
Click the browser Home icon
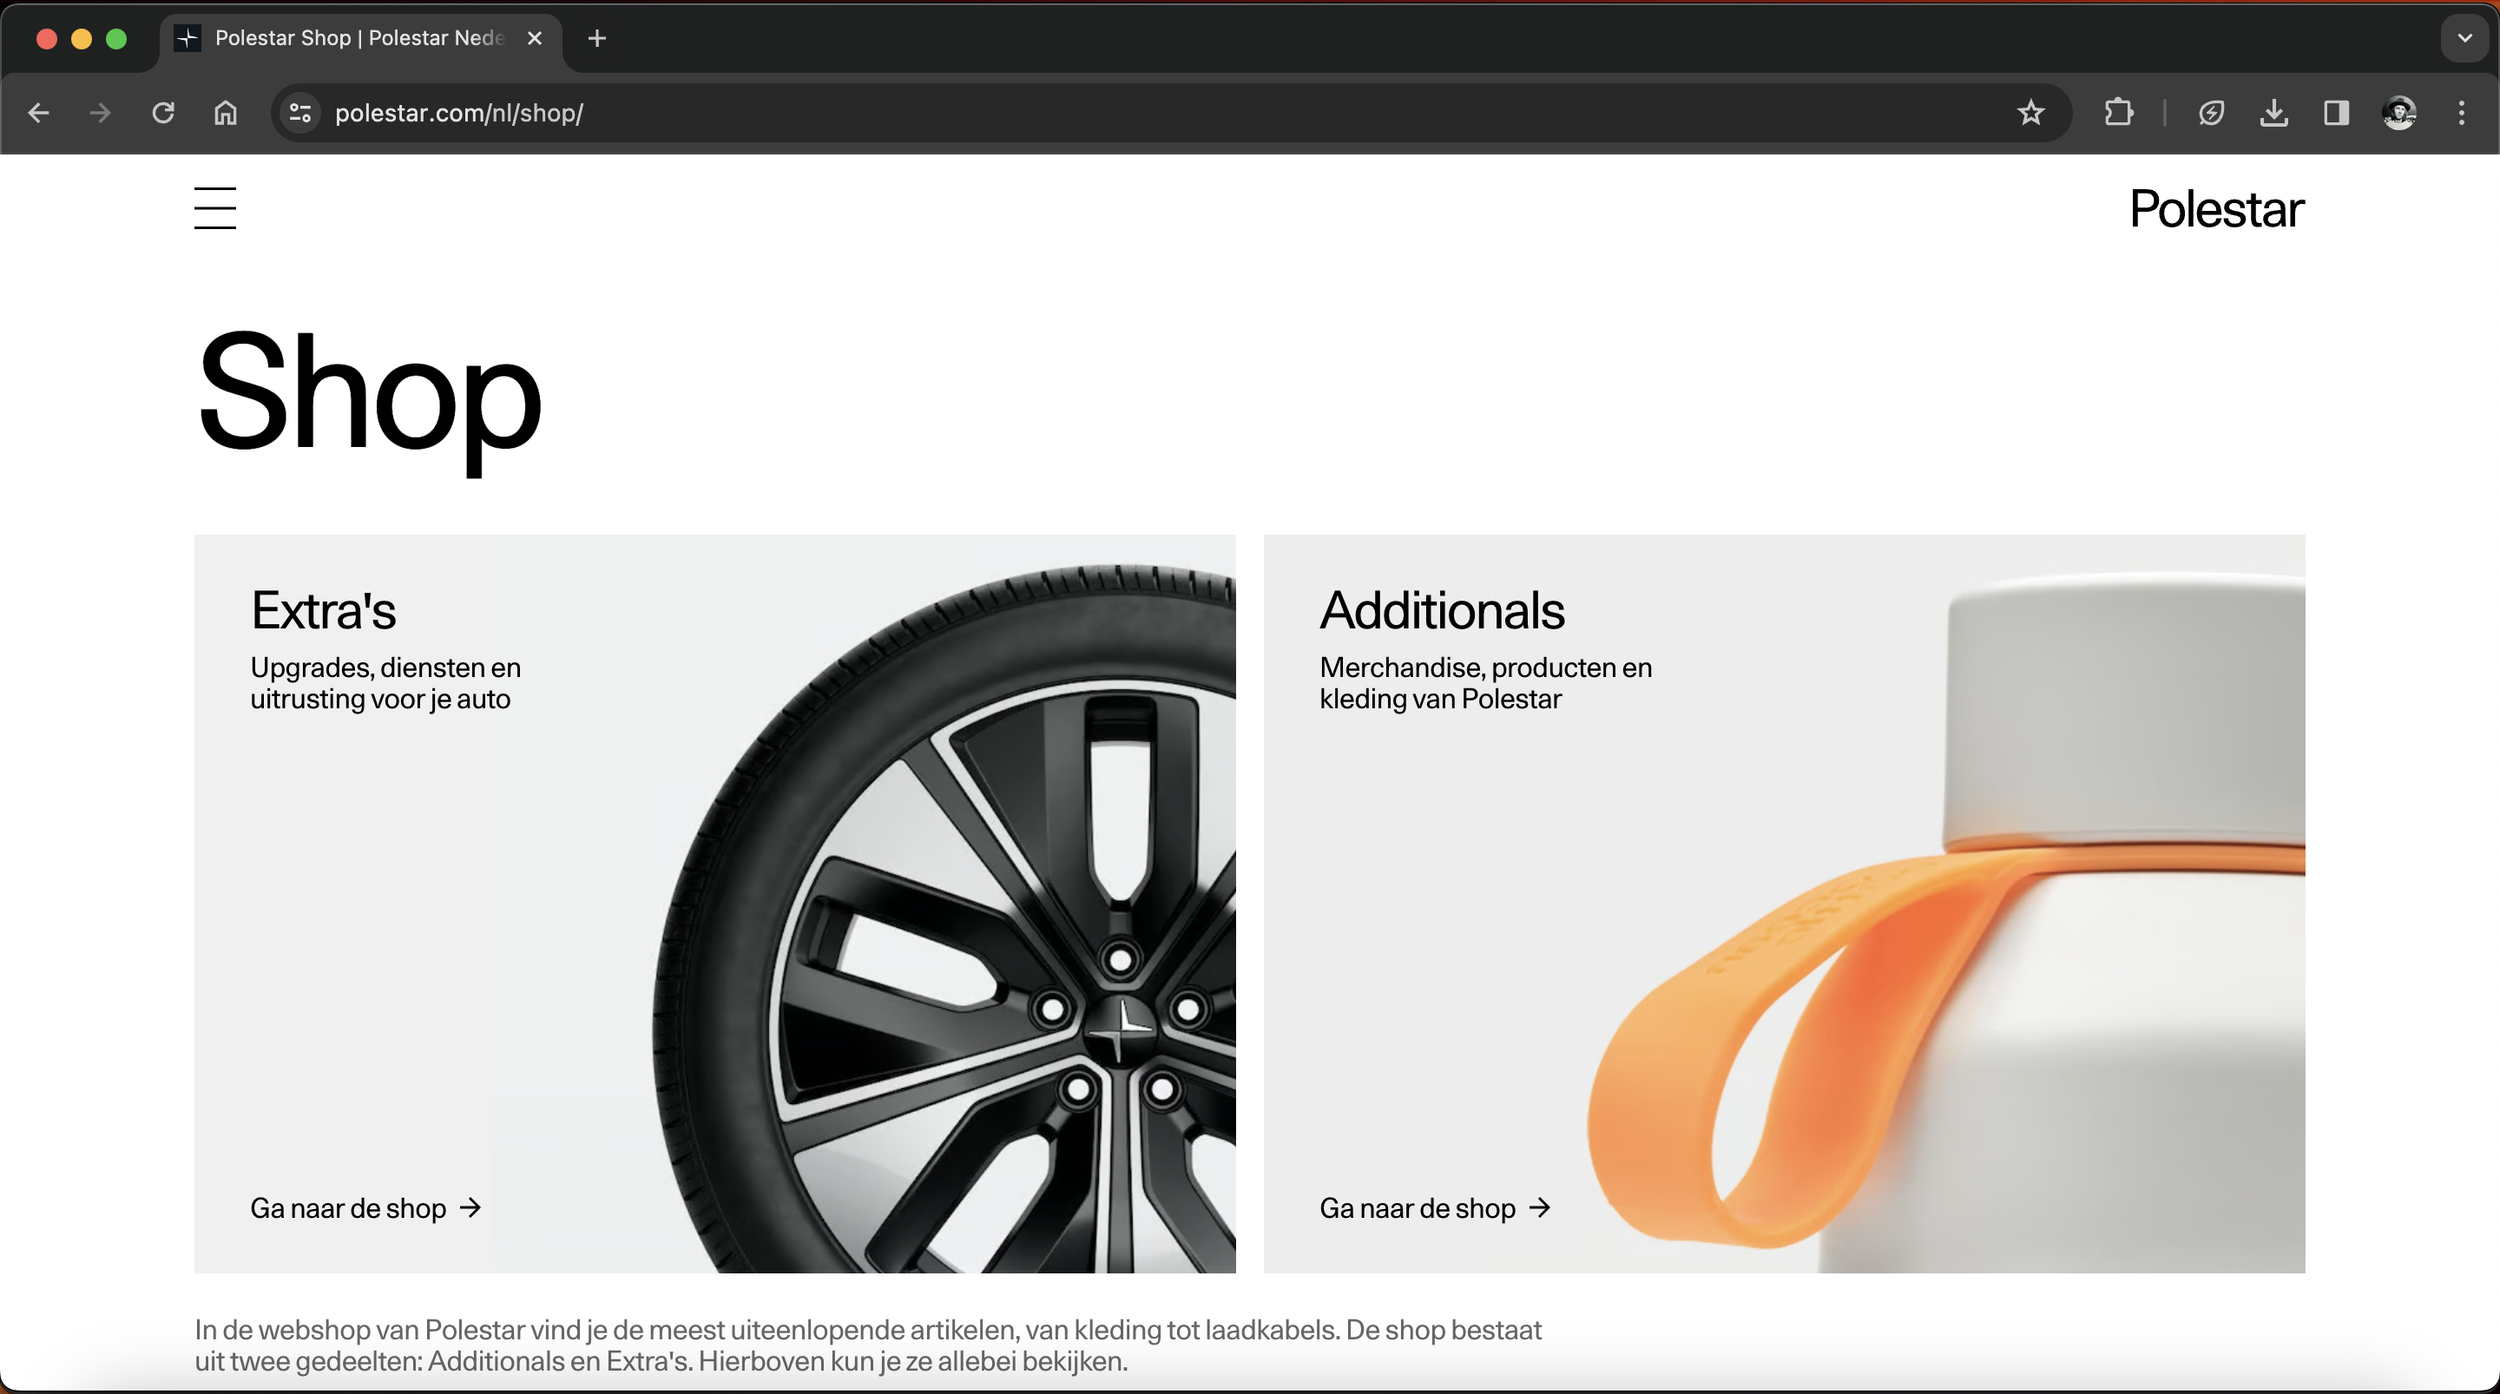(225, 112)
